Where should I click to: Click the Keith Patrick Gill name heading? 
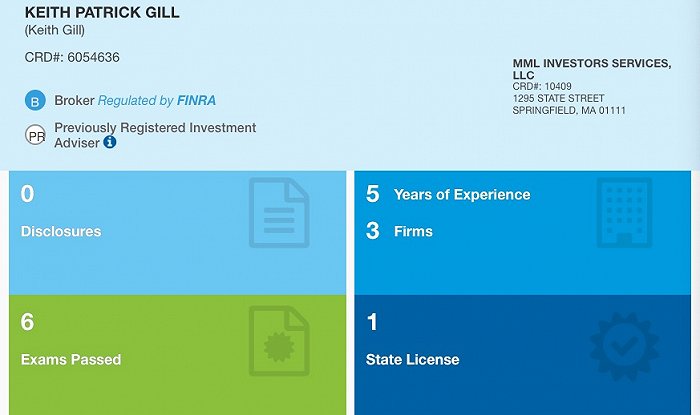(102, 12)
